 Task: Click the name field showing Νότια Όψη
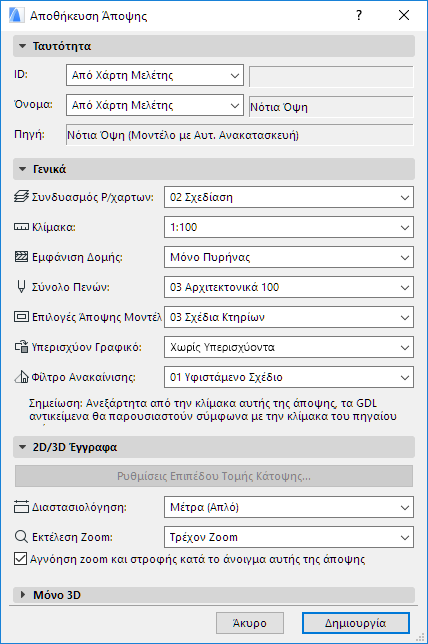[x=331, y=107]
